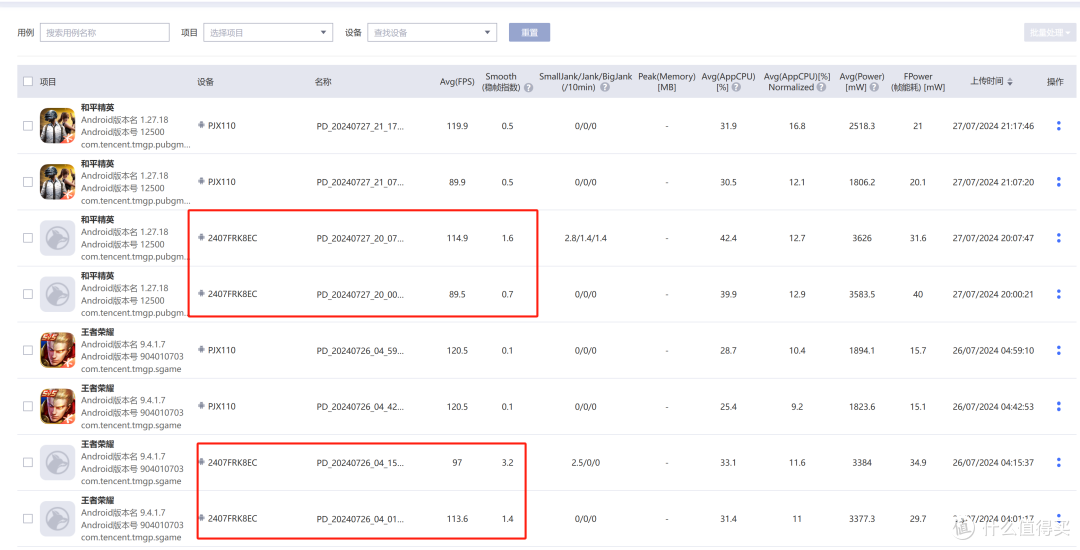1080x550 pixels.
Task: Open case name PD_20240727_21_17
Action: point(360,126)
